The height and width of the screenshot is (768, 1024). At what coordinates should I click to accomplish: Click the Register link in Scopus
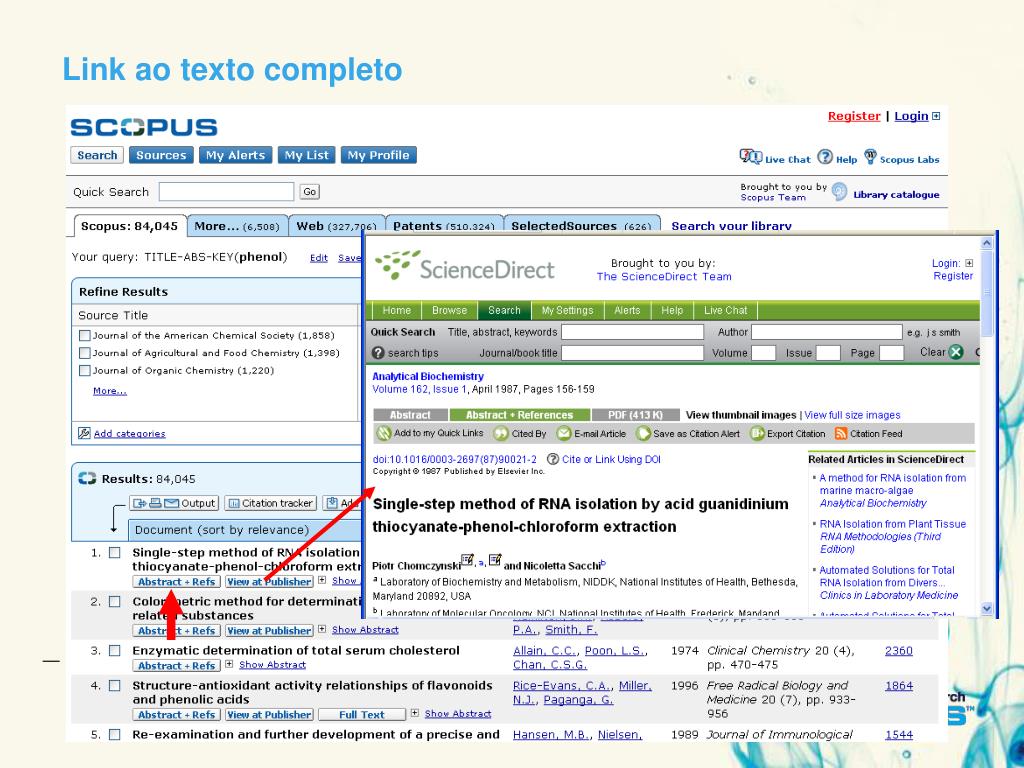click(x=854, y=116)
